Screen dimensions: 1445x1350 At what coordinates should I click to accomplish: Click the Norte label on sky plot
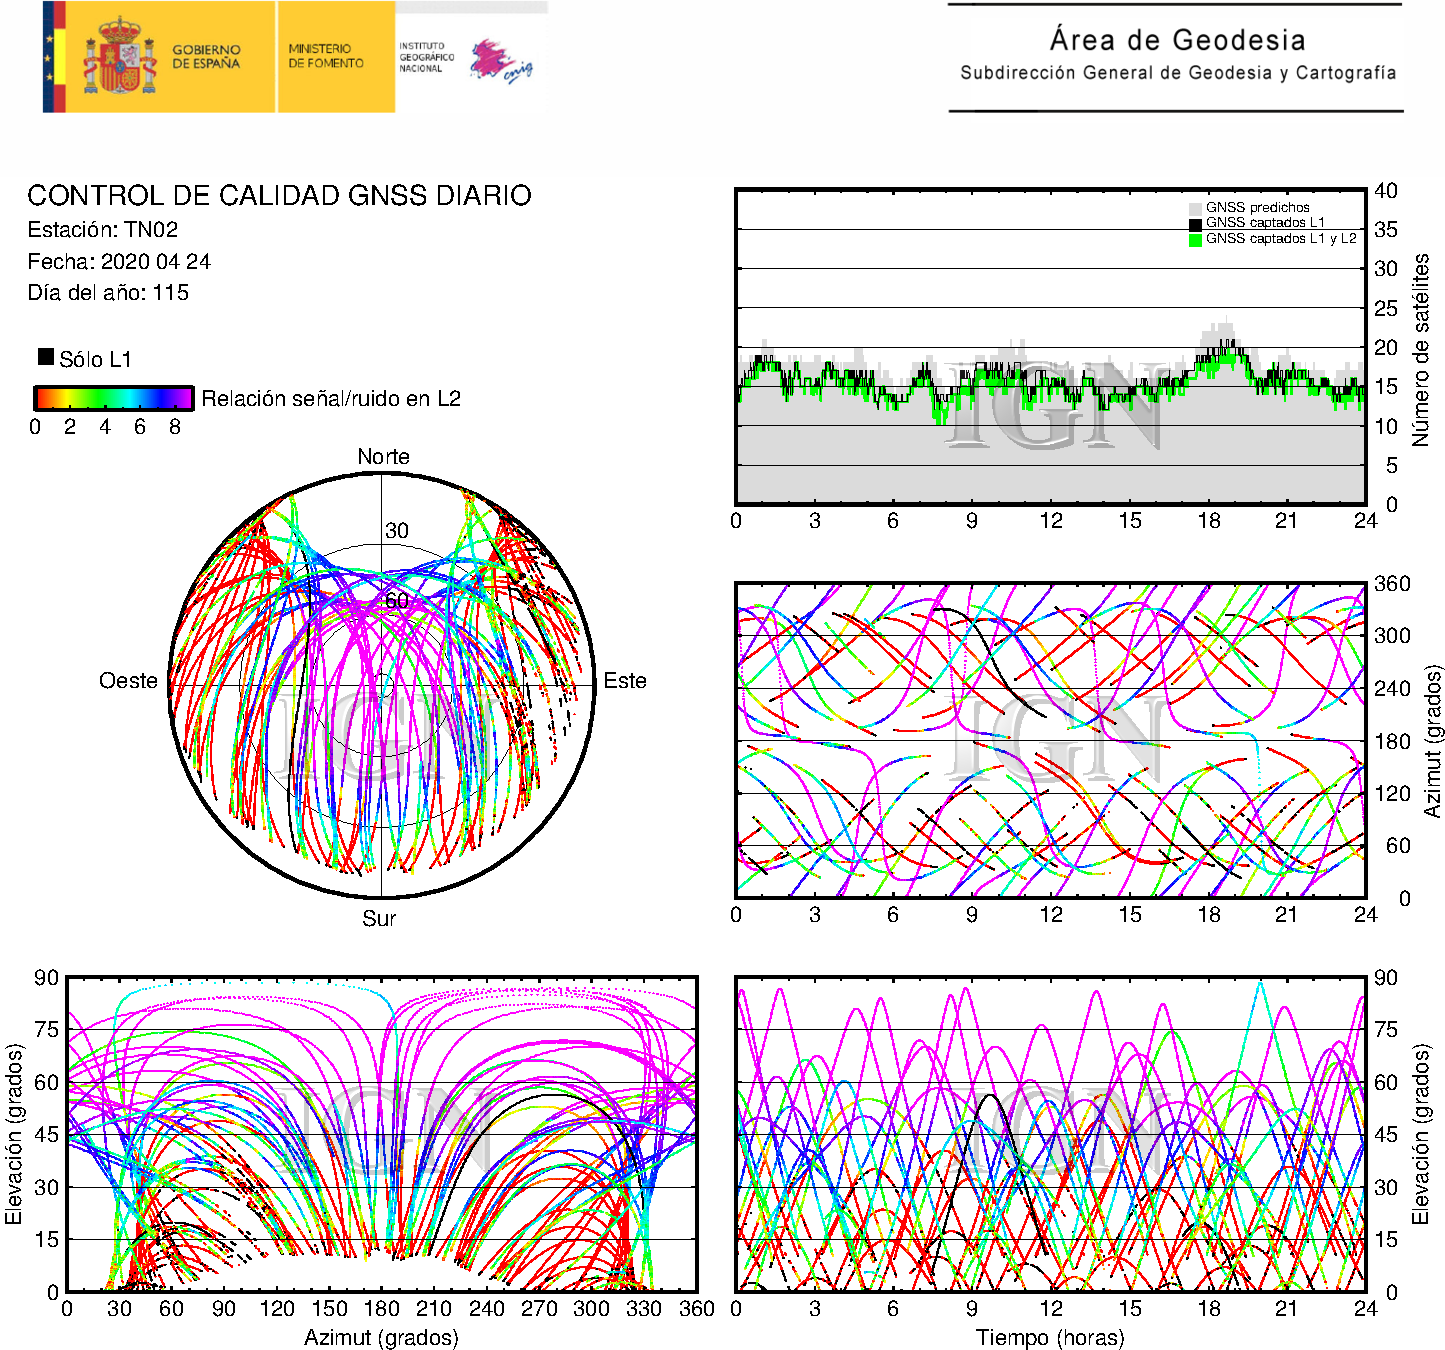pos(383,457)
